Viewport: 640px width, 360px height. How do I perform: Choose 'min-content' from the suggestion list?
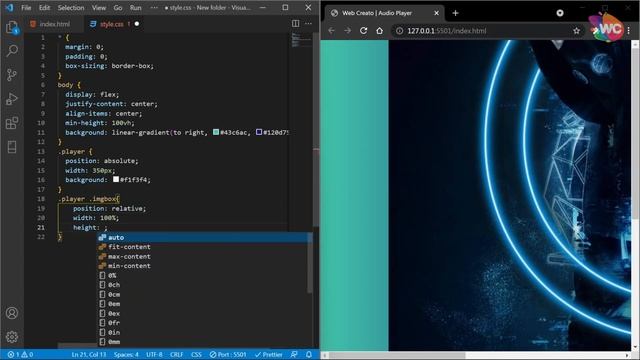[204, 266]
